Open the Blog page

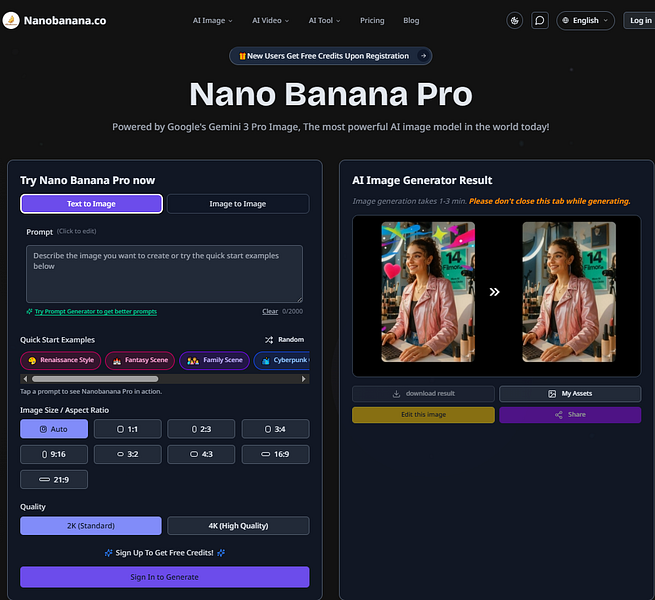[x=411, y=20]
